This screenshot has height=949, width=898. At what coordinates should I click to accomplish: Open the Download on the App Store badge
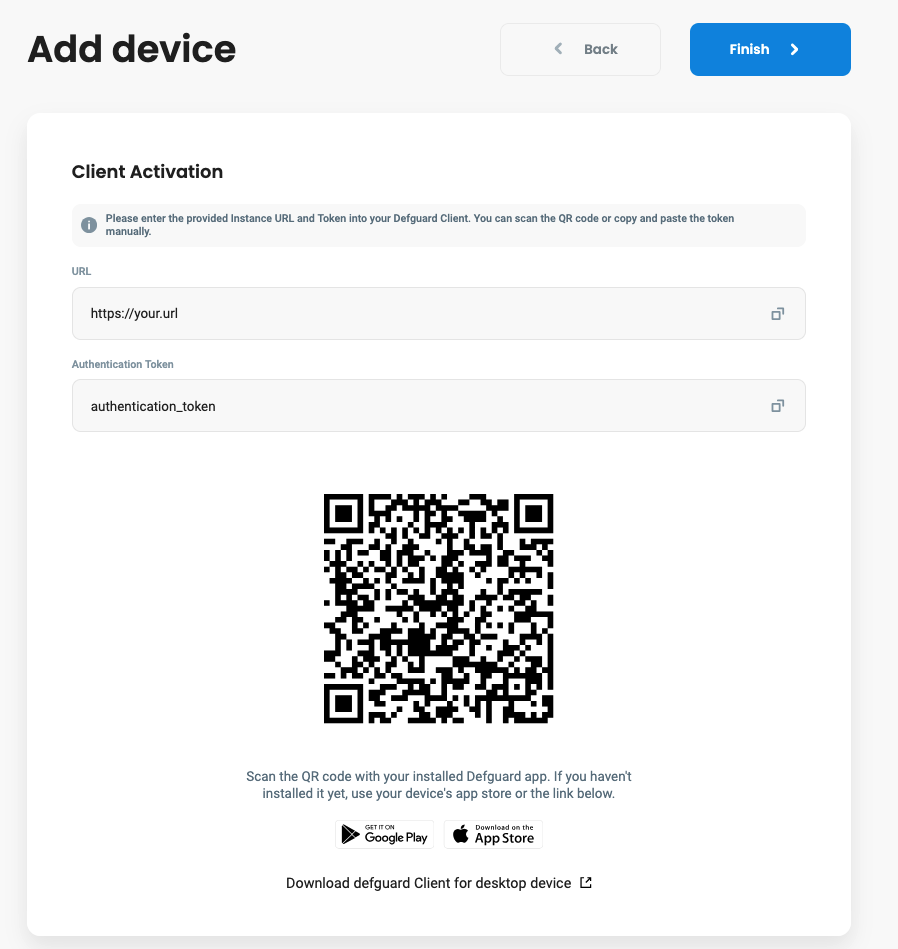(493, 835)
